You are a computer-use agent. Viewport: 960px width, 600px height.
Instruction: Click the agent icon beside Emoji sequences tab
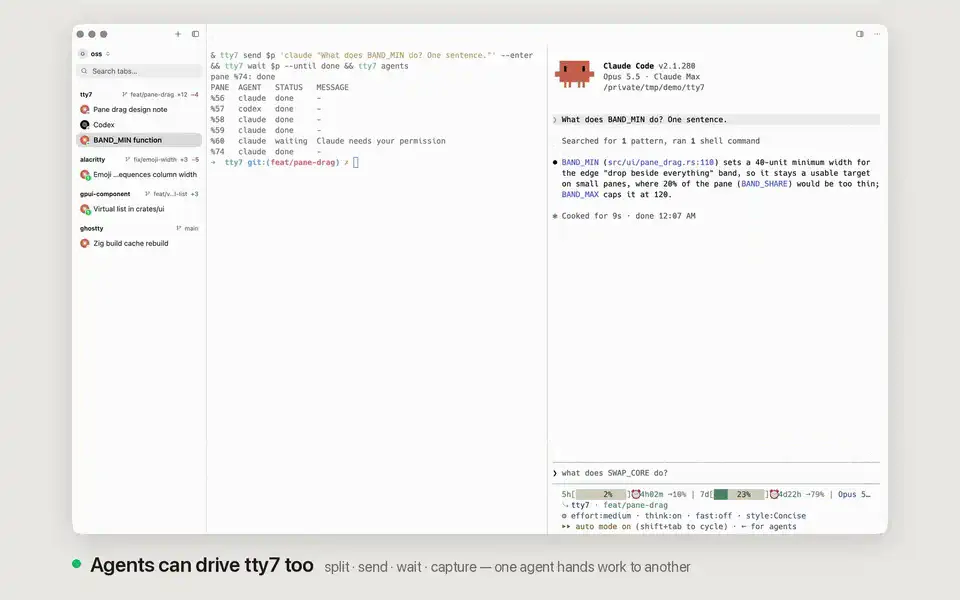point(85,175)
